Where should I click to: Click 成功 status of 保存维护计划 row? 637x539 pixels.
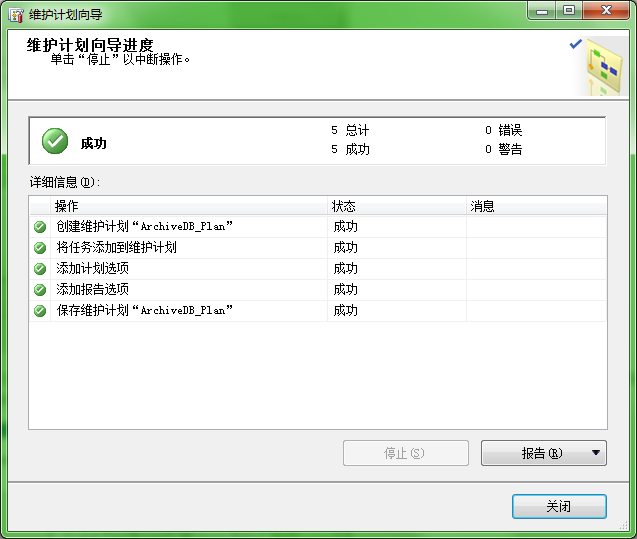345,311
